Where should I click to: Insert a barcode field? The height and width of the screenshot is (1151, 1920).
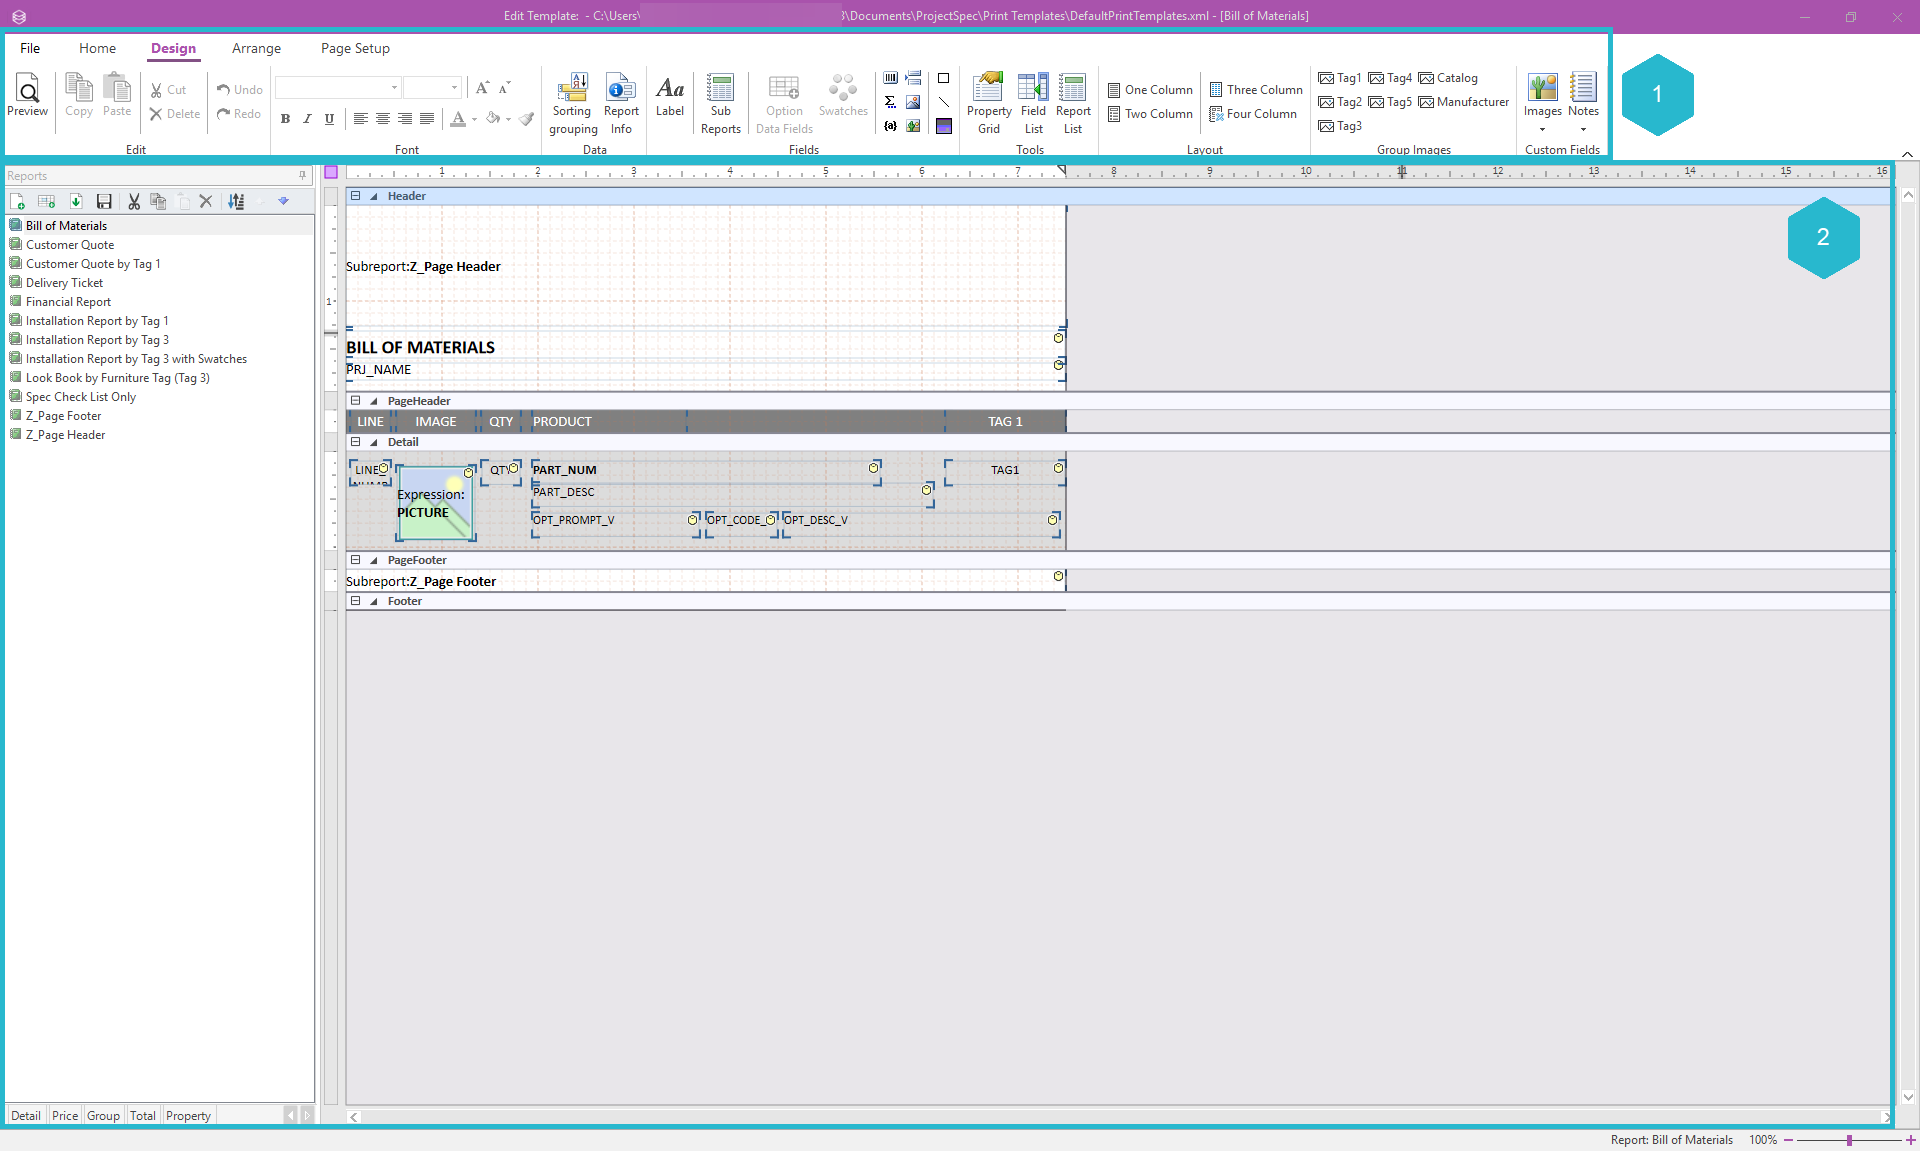pos(890,78)
